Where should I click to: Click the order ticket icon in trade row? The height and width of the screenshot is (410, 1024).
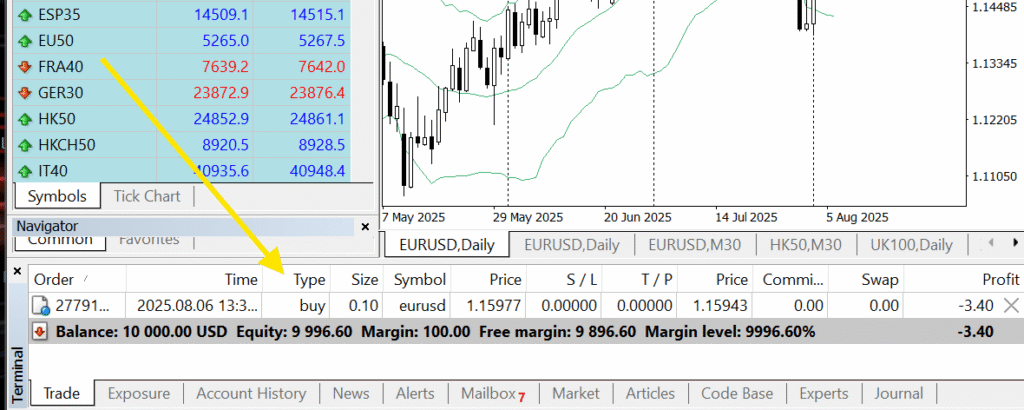point(41,306)
